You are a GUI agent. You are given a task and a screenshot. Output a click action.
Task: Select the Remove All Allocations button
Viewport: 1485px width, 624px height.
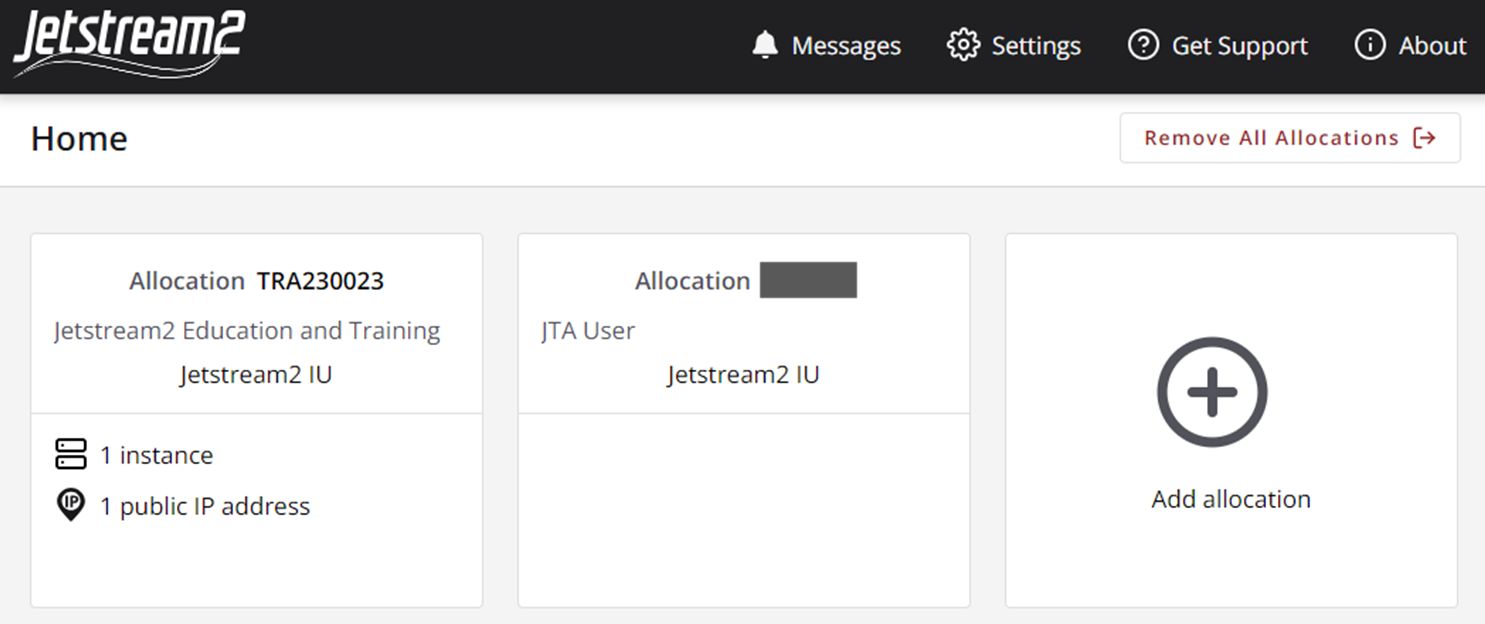tap(1289, 138)
